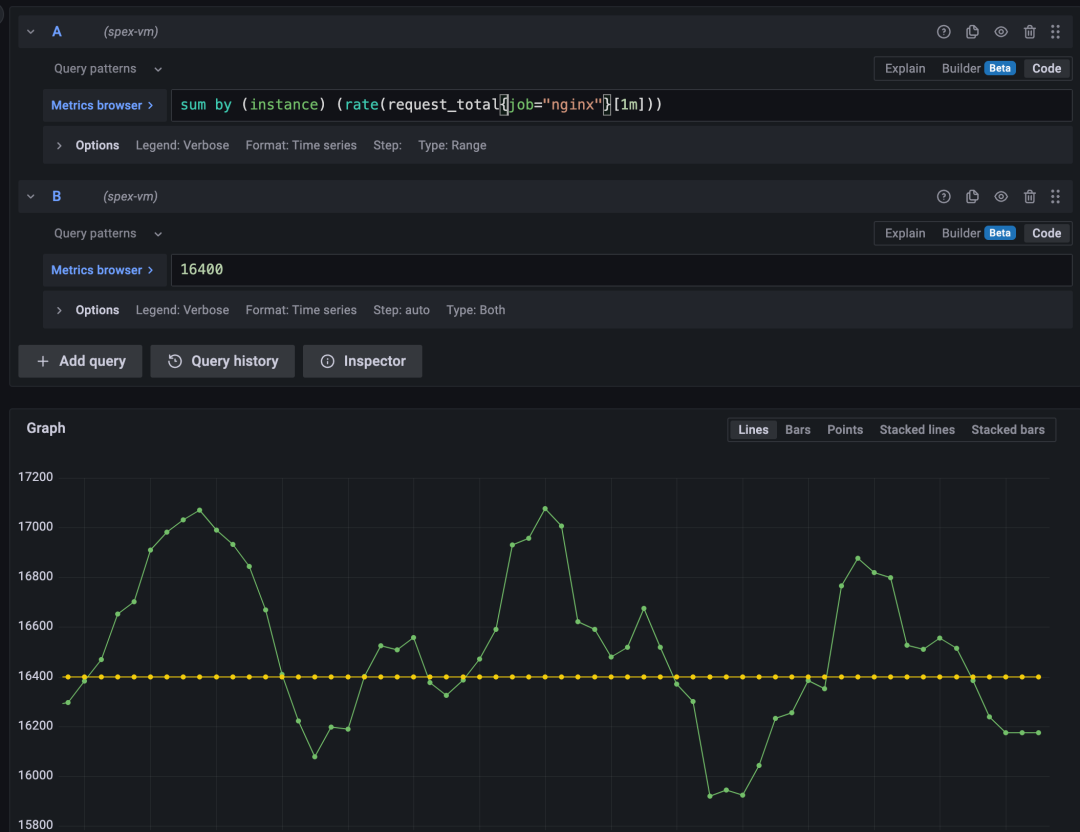Click drag handle of query A
The image size is (1080, 832).
click(1055, 32)
